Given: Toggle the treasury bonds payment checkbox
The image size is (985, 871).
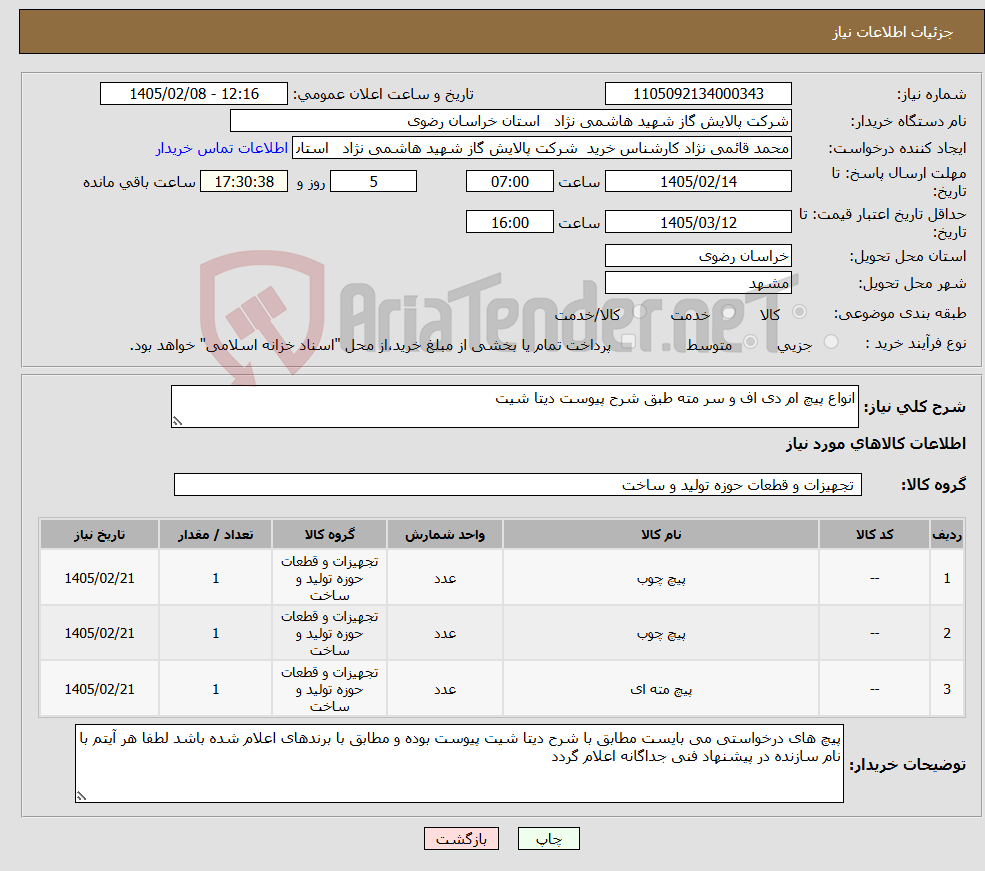Looking at the screenshot, I should click(628, 342).
